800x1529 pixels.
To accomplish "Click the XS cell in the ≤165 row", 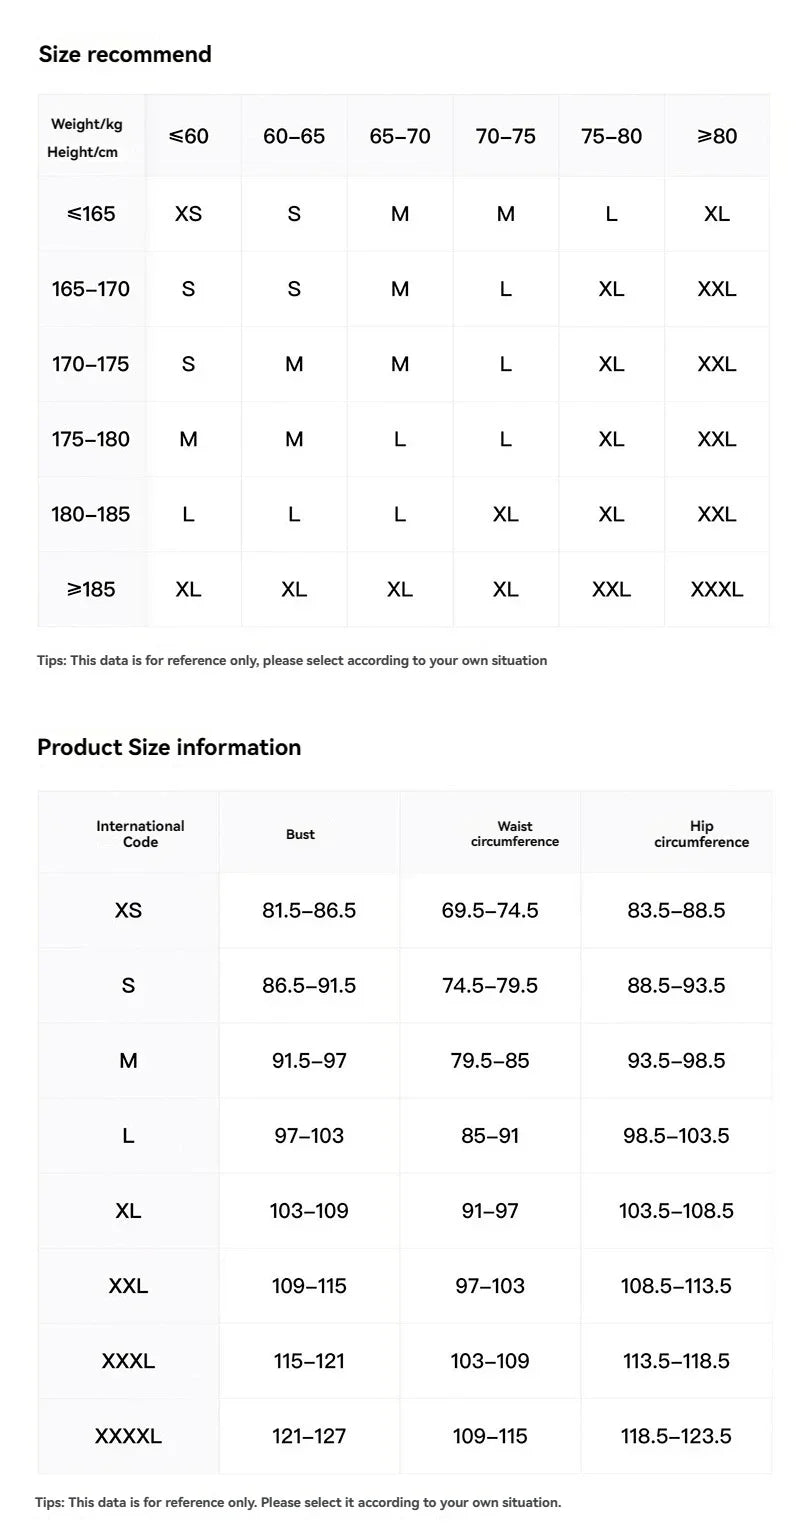I will [189, 214].
